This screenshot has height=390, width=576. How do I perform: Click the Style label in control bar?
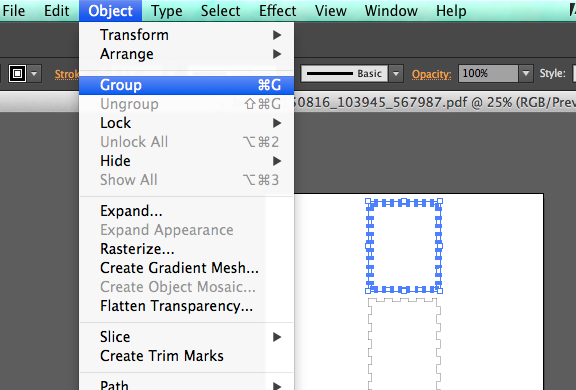click(x=552, y=73)
